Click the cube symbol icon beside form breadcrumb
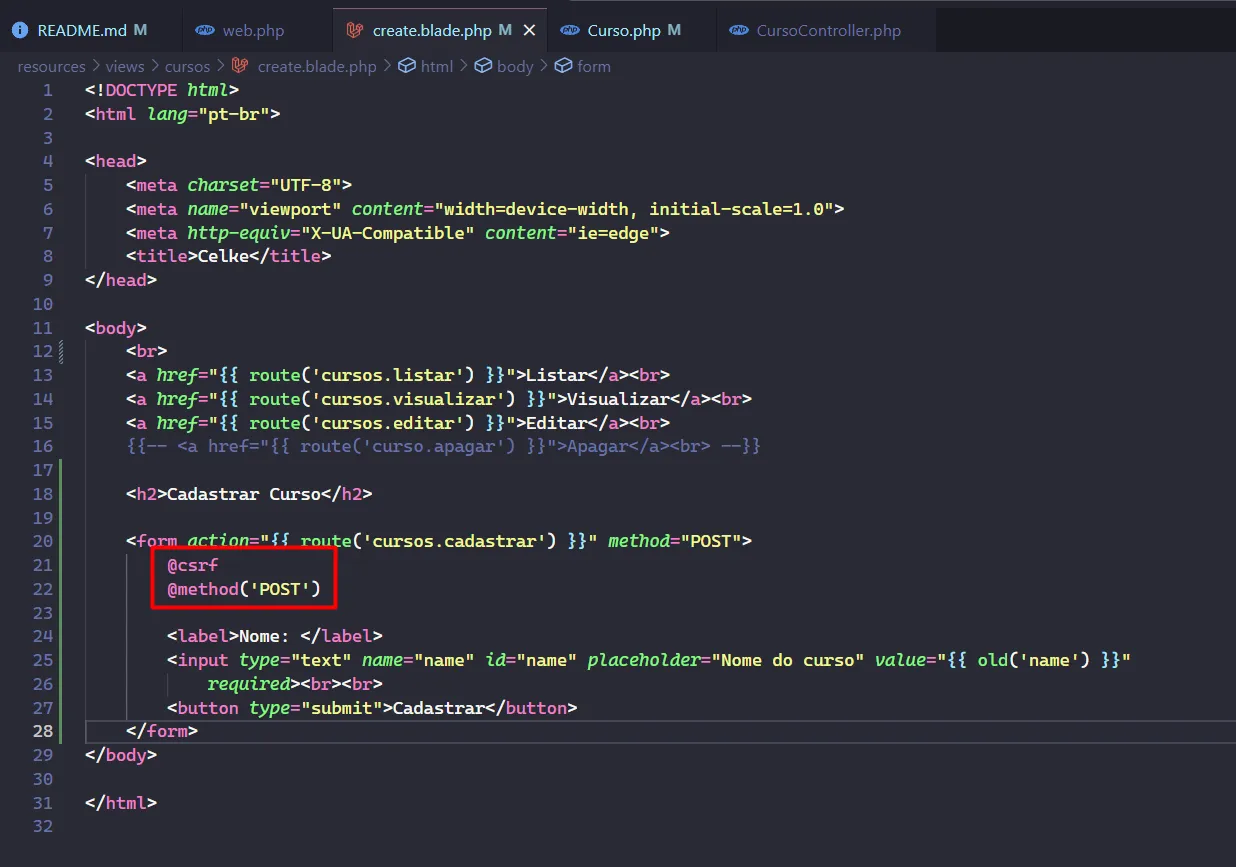The width and height of the screenshot is (1236, 867). click(x=563, y=66)
